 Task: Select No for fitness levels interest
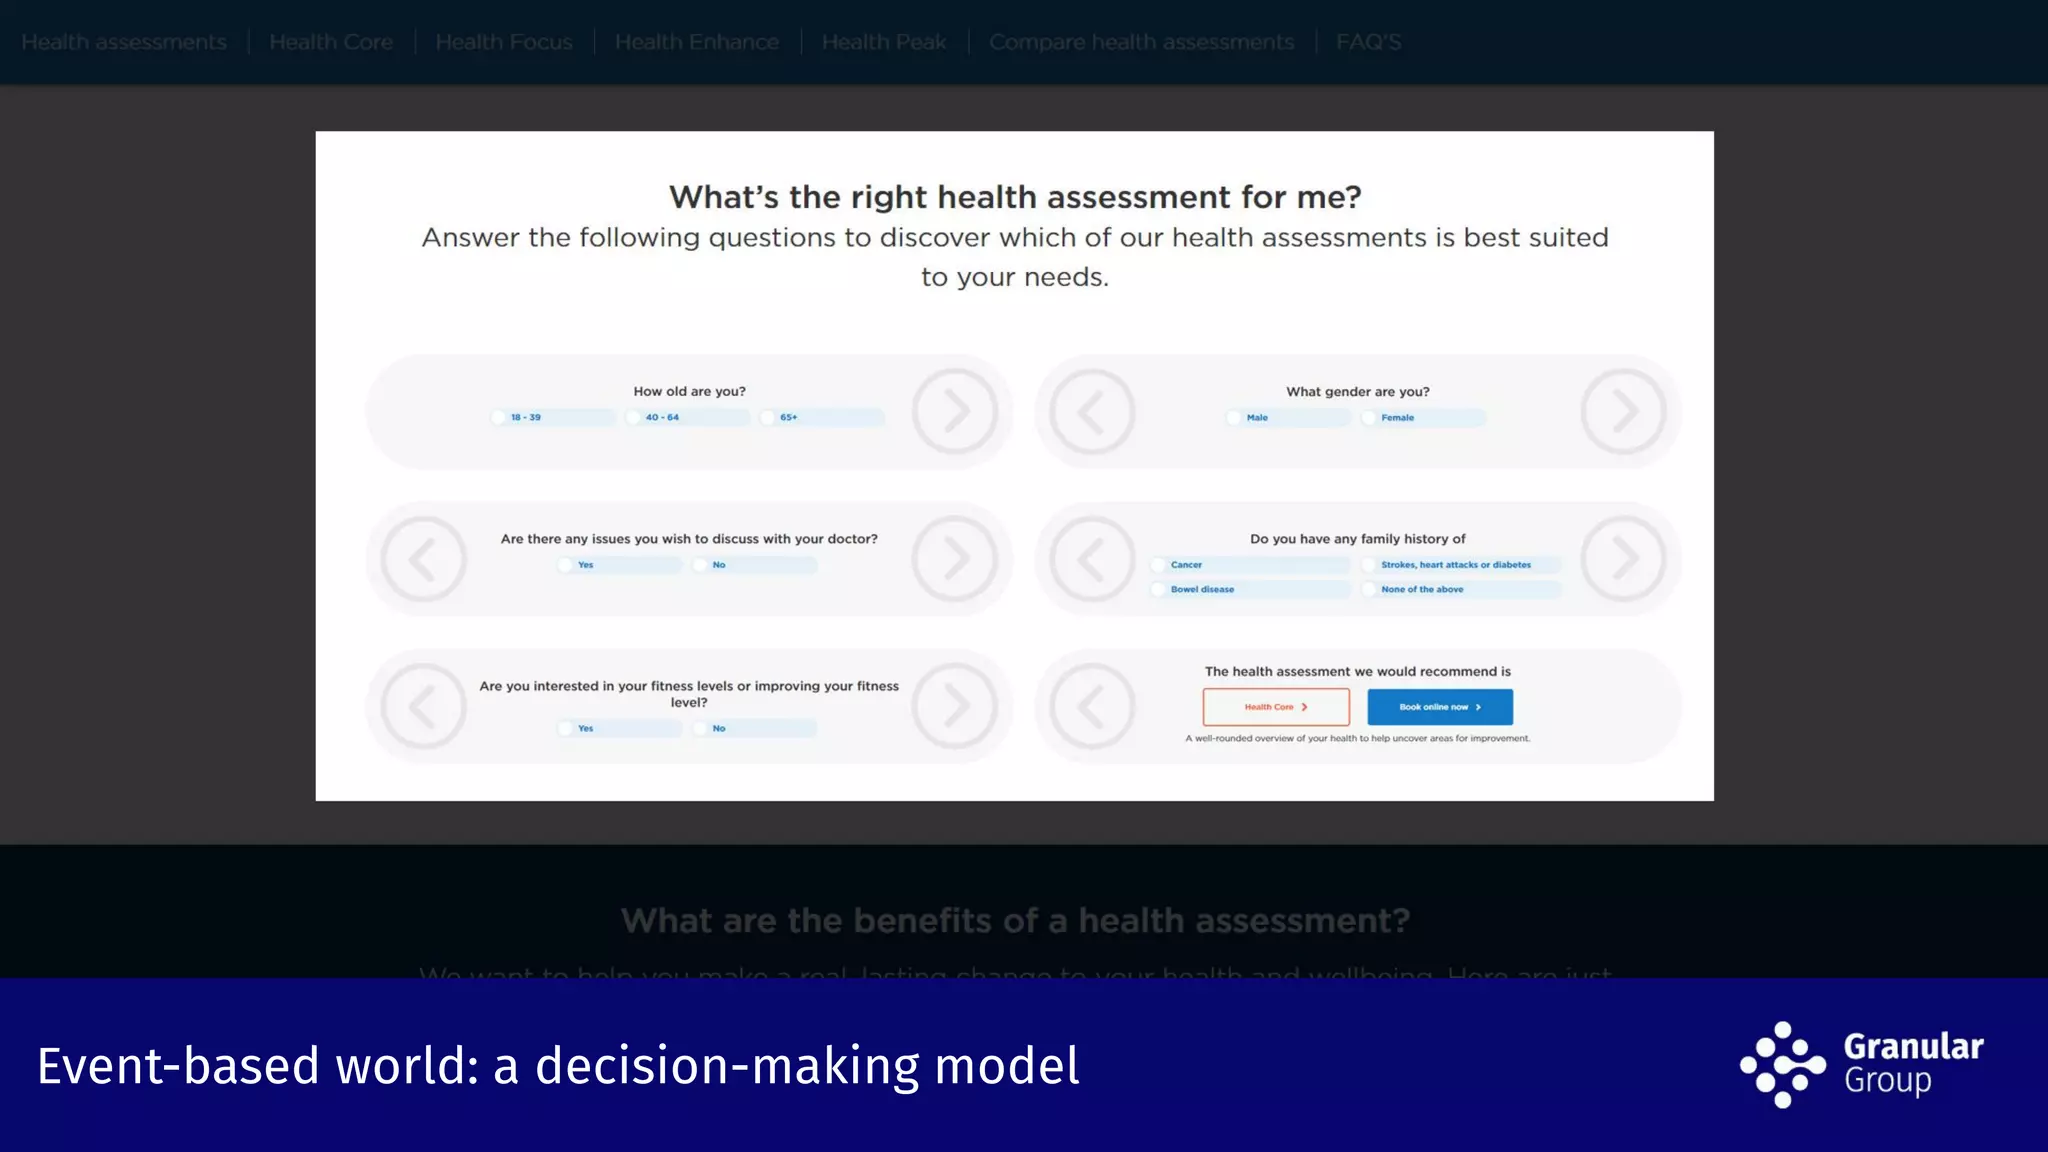tap(754, 728)
